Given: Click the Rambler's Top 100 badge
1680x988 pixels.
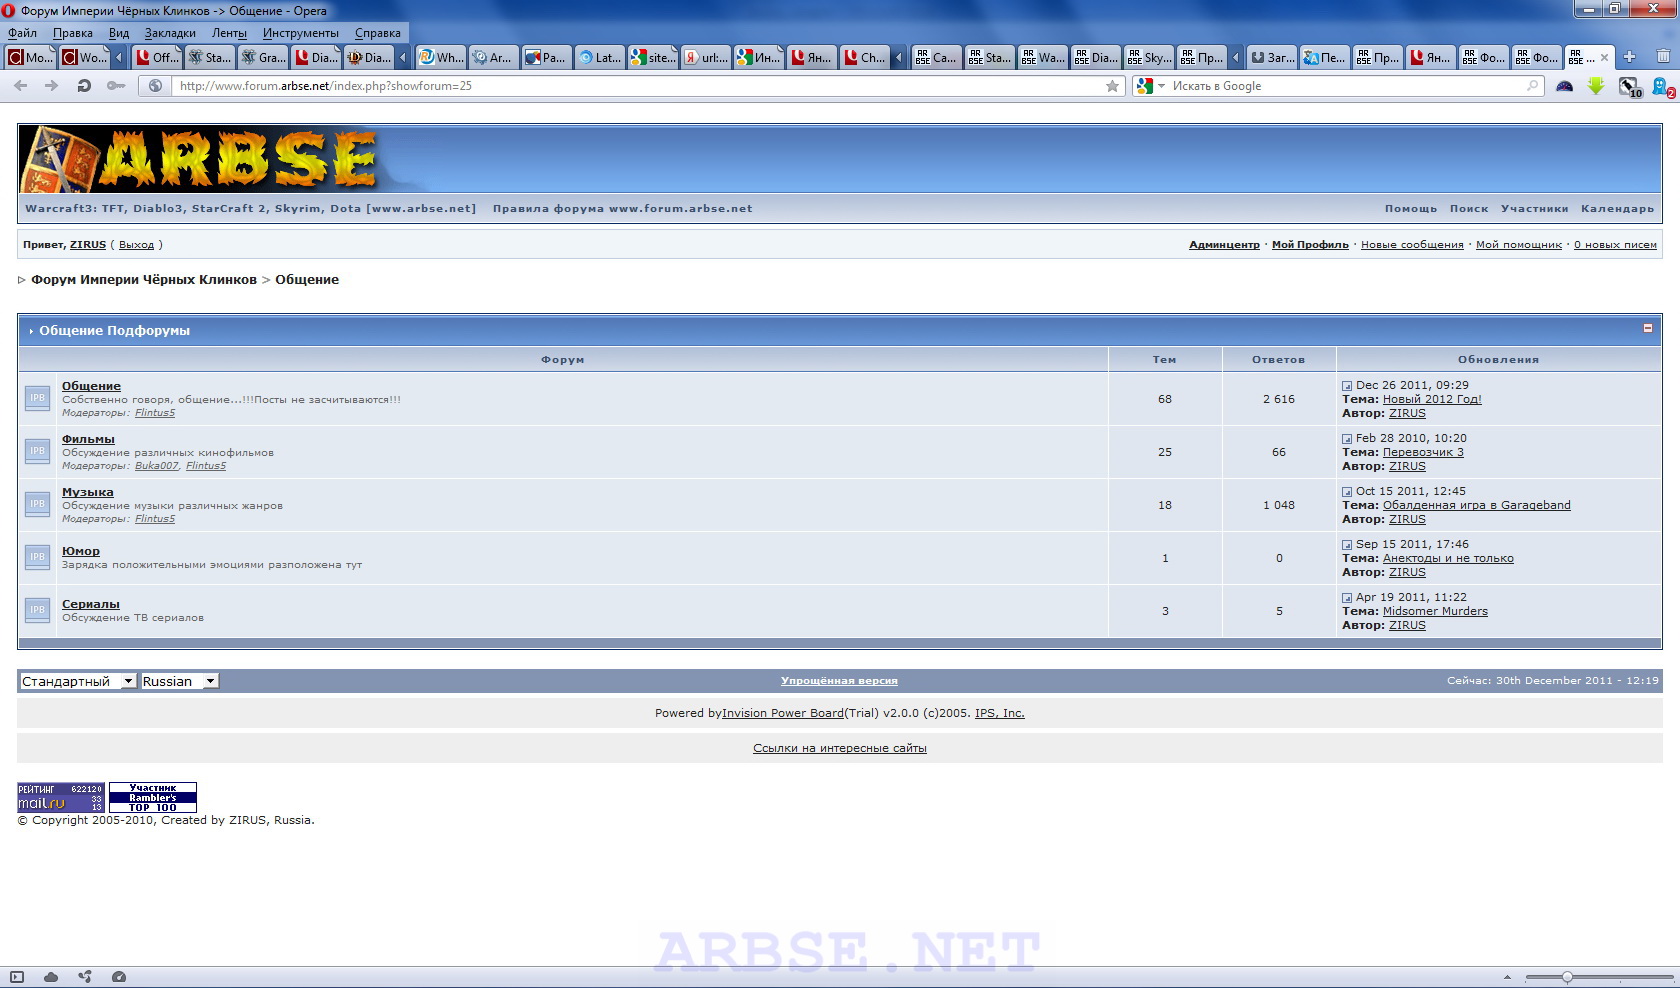Looking at the screenshot, I should pyautogui.click(x=153, y=797).
